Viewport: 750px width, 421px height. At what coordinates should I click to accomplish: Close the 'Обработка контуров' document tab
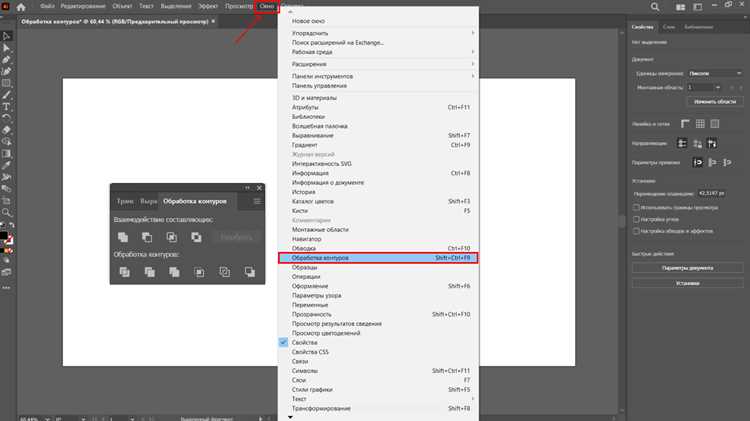tap(213, 22)
